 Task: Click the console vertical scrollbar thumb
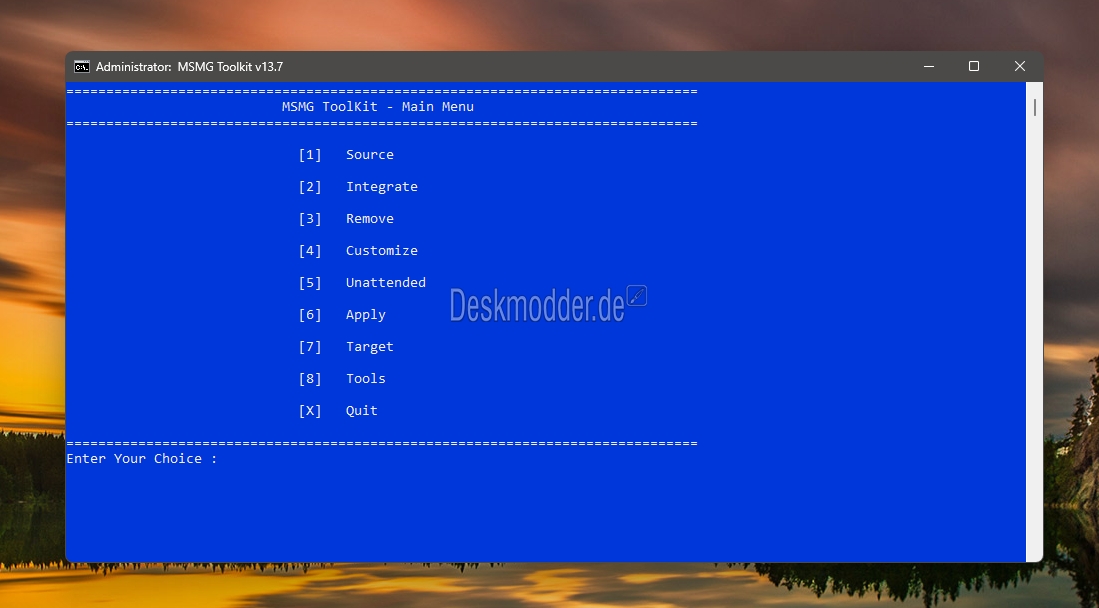coord(1035,107)
